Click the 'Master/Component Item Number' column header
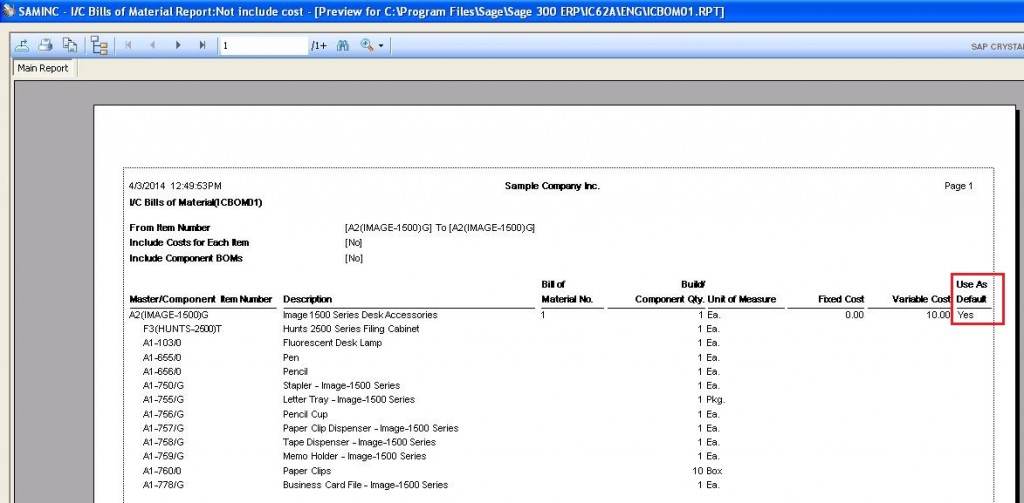1024x503 pixels. (x=200, y=299)
